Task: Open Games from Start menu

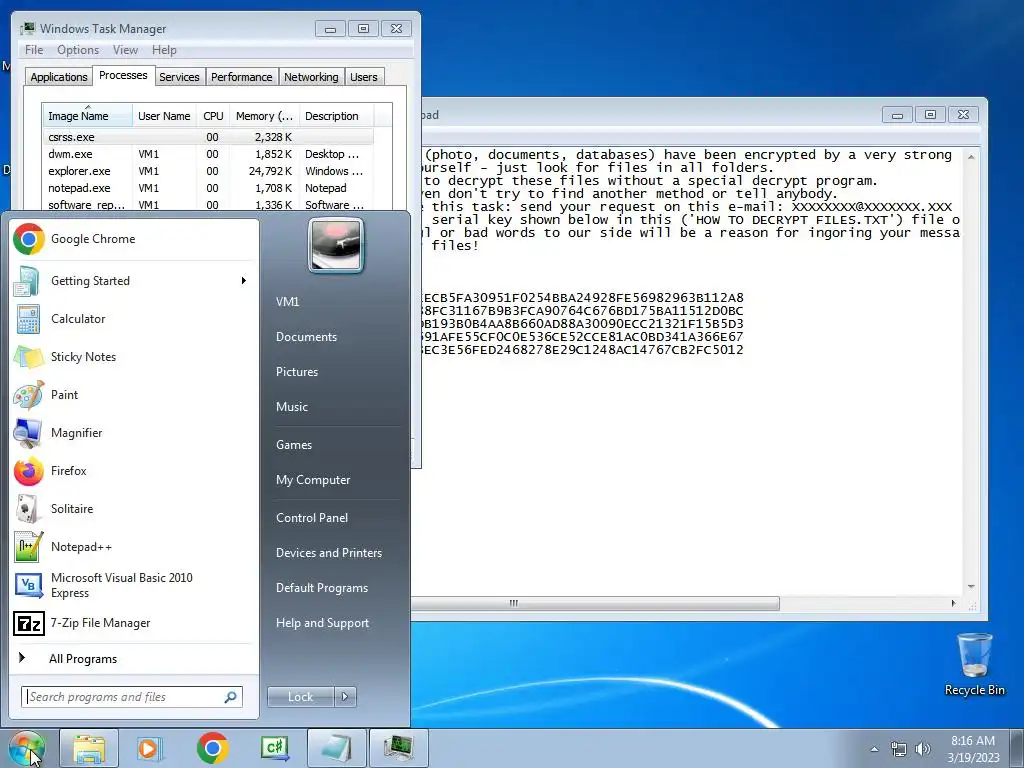Action: (x=294, y=445)
